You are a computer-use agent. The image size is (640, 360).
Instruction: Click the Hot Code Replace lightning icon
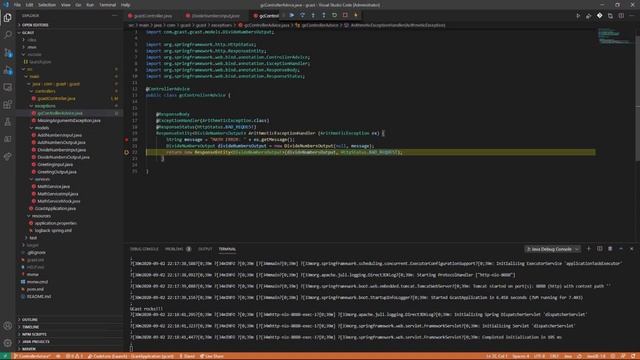click(x=356, y=15)
